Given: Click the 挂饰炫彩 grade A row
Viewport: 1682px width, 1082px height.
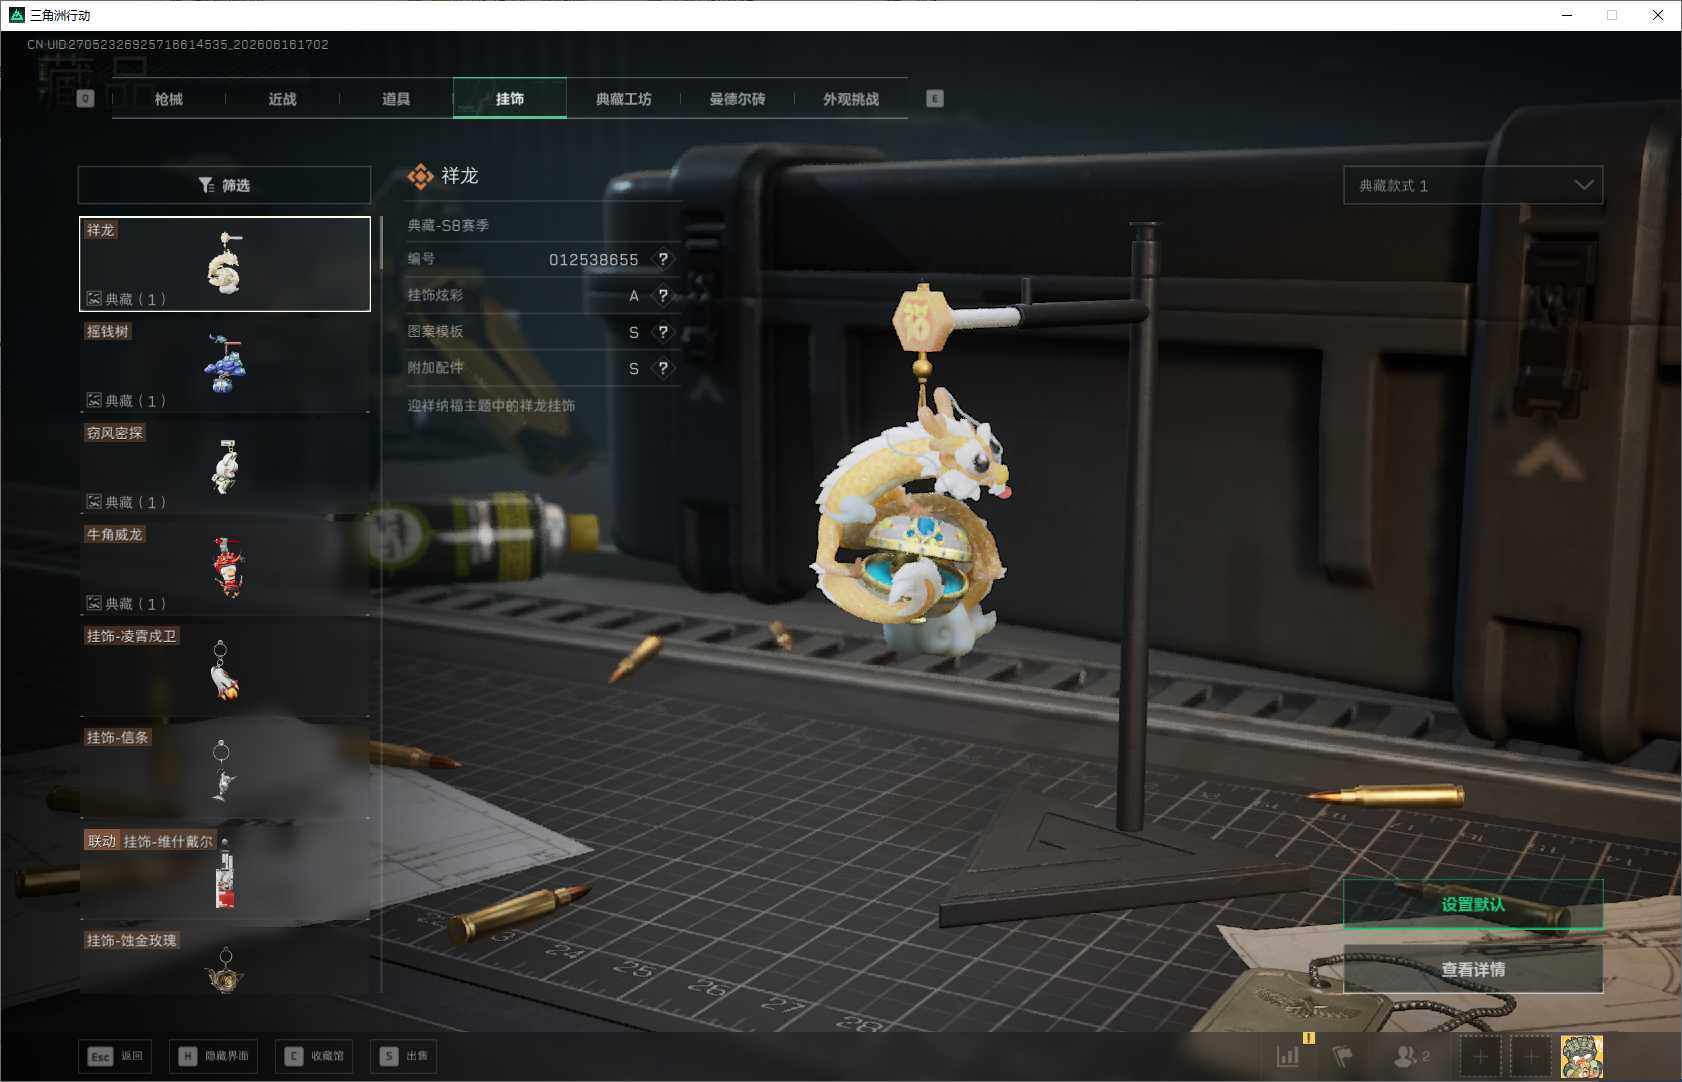Looking at the screenshot, I should click(543, 296).
